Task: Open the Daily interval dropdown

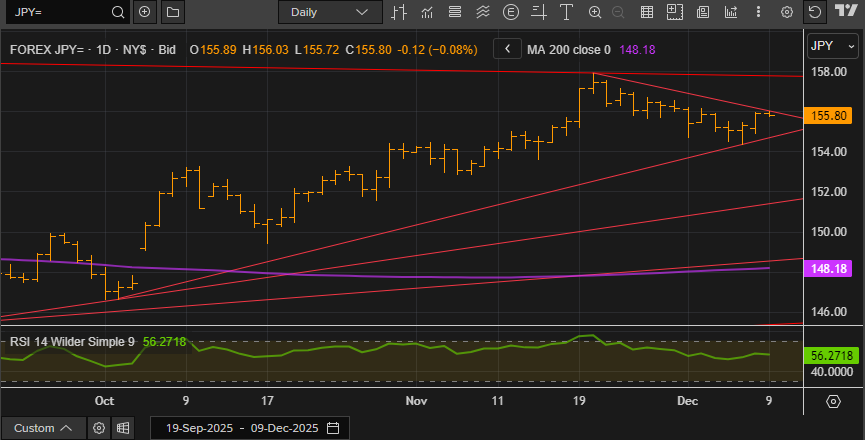Action: [x=329, y=12]
